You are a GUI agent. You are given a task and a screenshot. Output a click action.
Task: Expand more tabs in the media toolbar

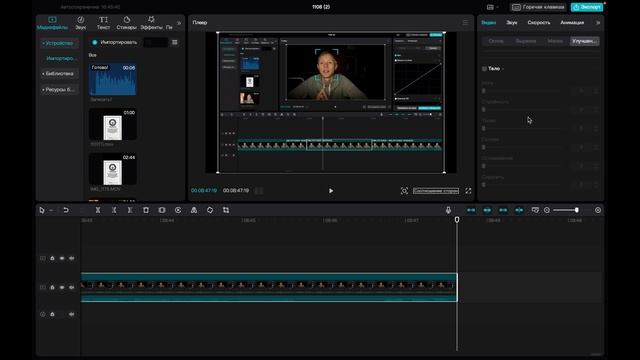pyautogui.click(x=179, y=23)
